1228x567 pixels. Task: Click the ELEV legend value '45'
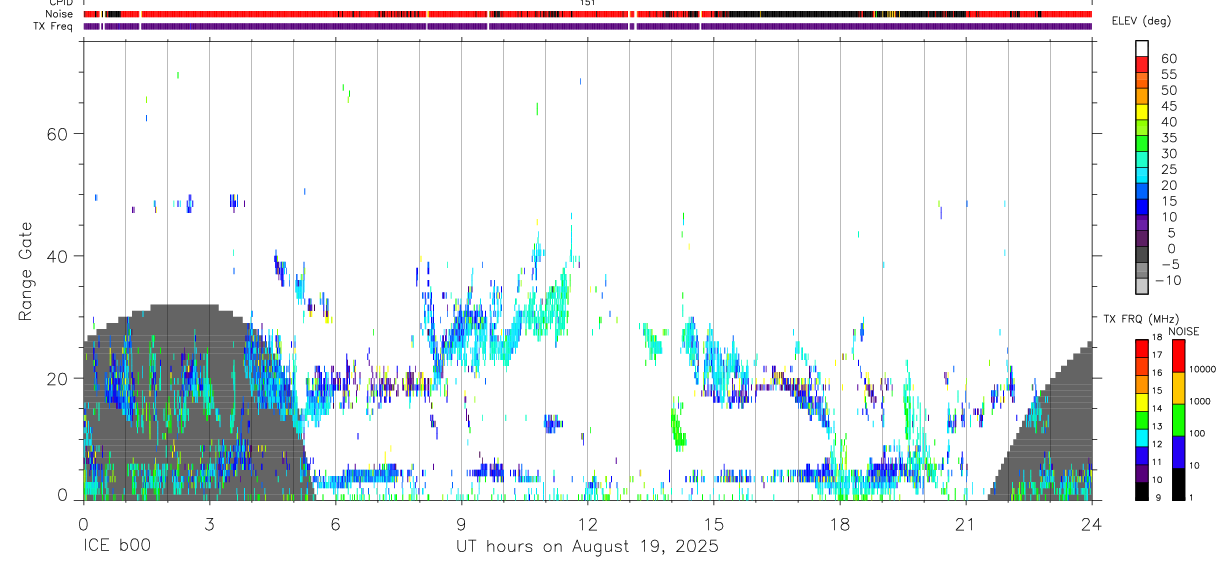(1168, 106)
